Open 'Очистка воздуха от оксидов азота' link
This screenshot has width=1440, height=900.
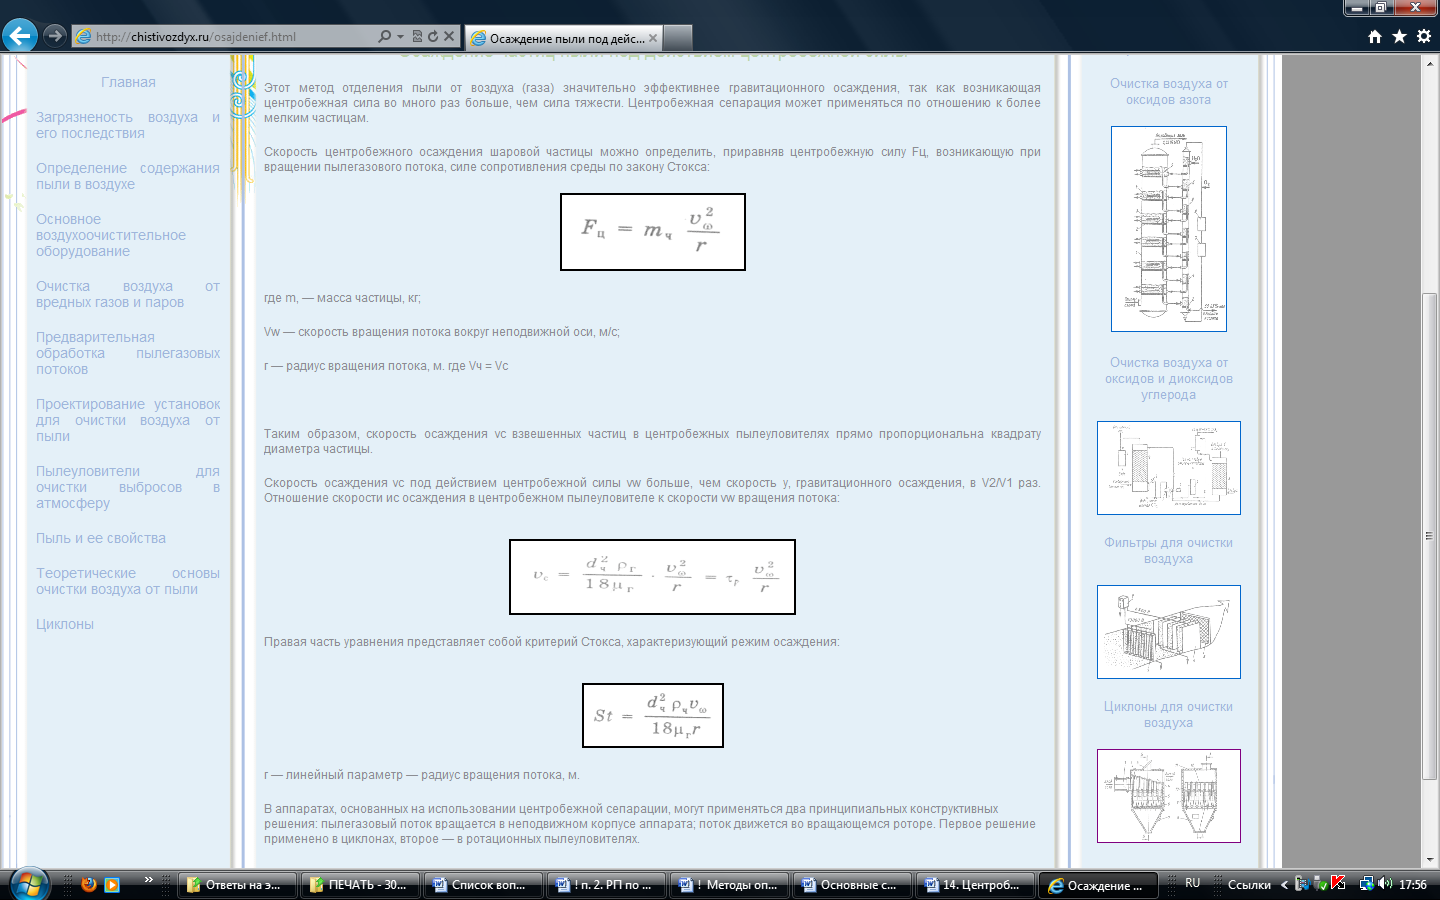(1168, 92)
